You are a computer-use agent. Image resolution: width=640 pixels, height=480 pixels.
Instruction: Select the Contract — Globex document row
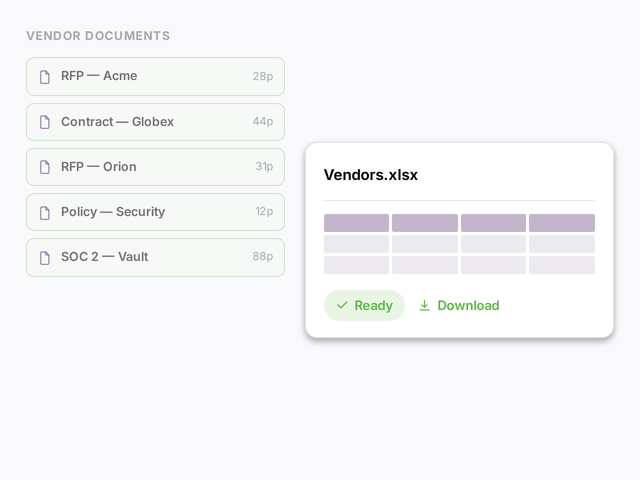tap(156, 122)
